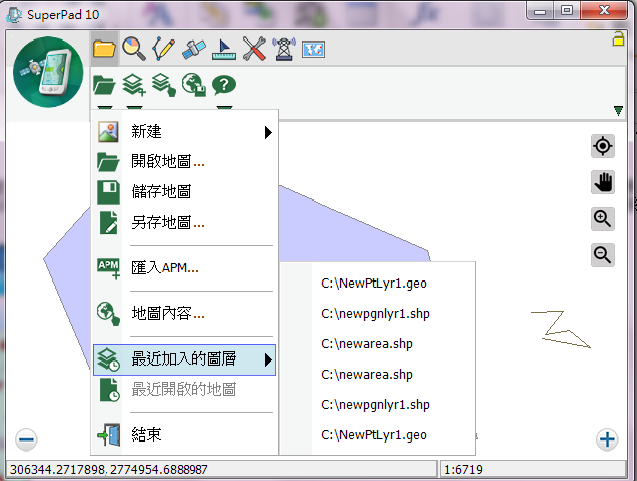Click the save-as document pencil icon
Image resolution: width=637 pixels, height=481 pixels.
tap(108, 222)
